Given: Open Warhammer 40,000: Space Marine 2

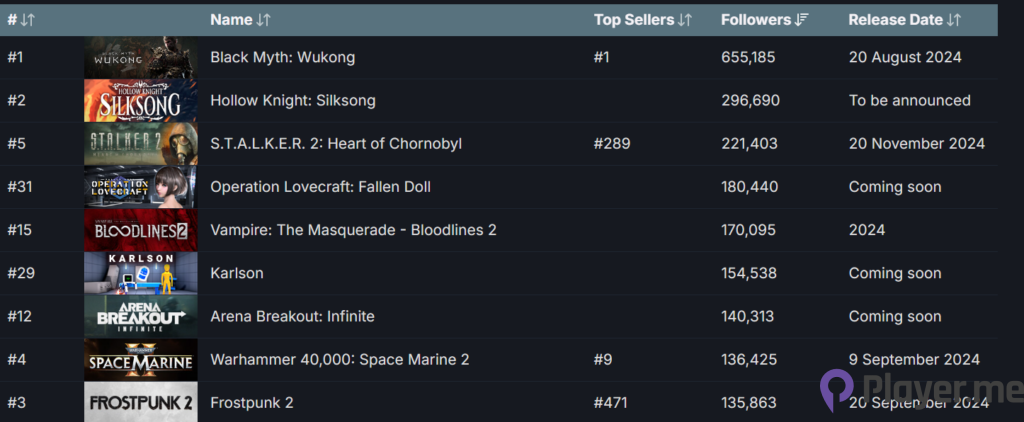Looking at the screenshot, I should click(339, 359).
